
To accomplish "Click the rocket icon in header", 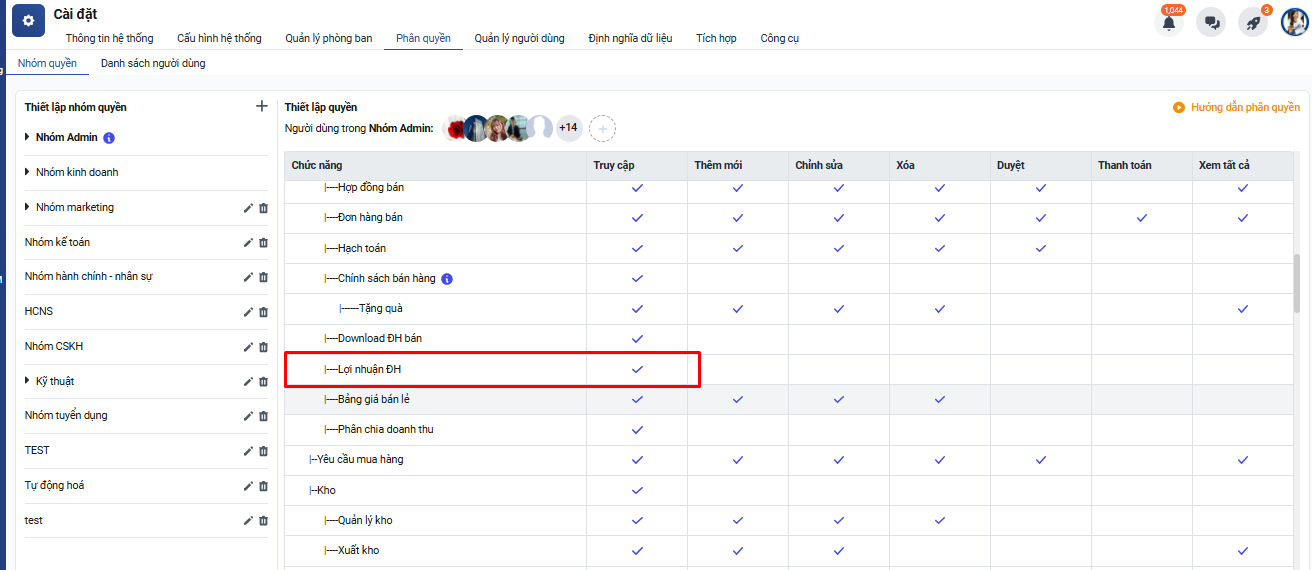I will coord(1253,23).
